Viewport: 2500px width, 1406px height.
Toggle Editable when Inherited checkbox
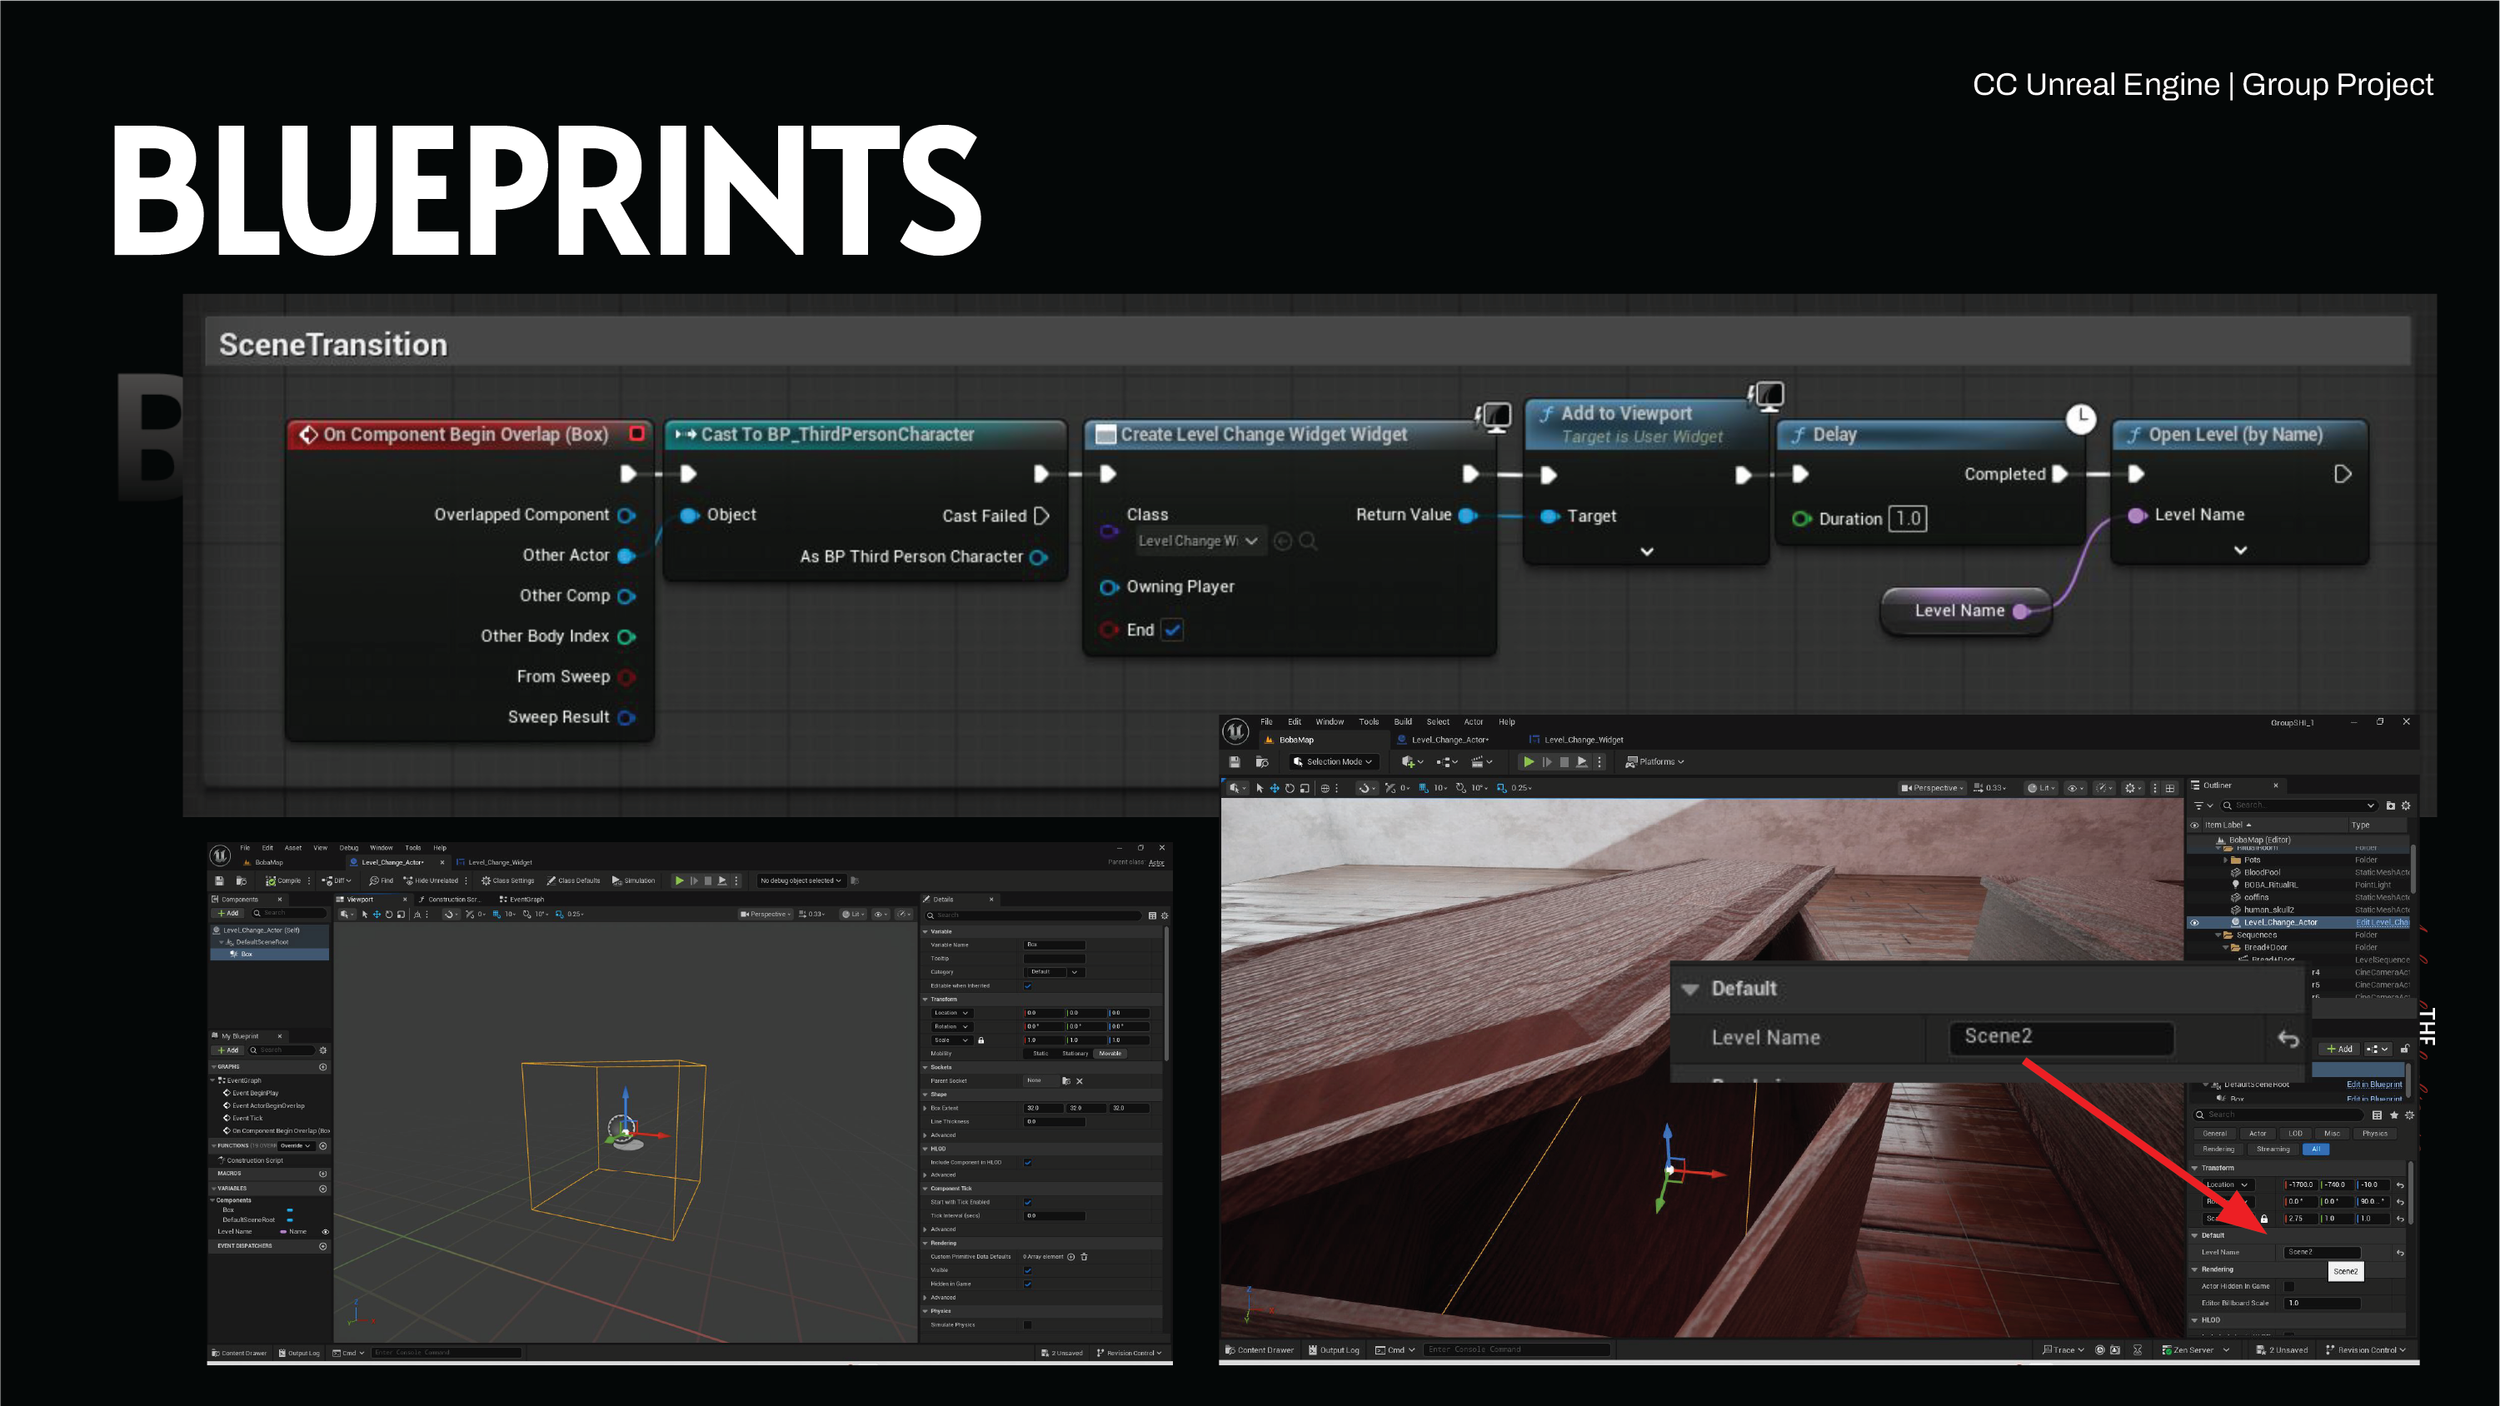pyautogui.click(x=1027, y=986)
